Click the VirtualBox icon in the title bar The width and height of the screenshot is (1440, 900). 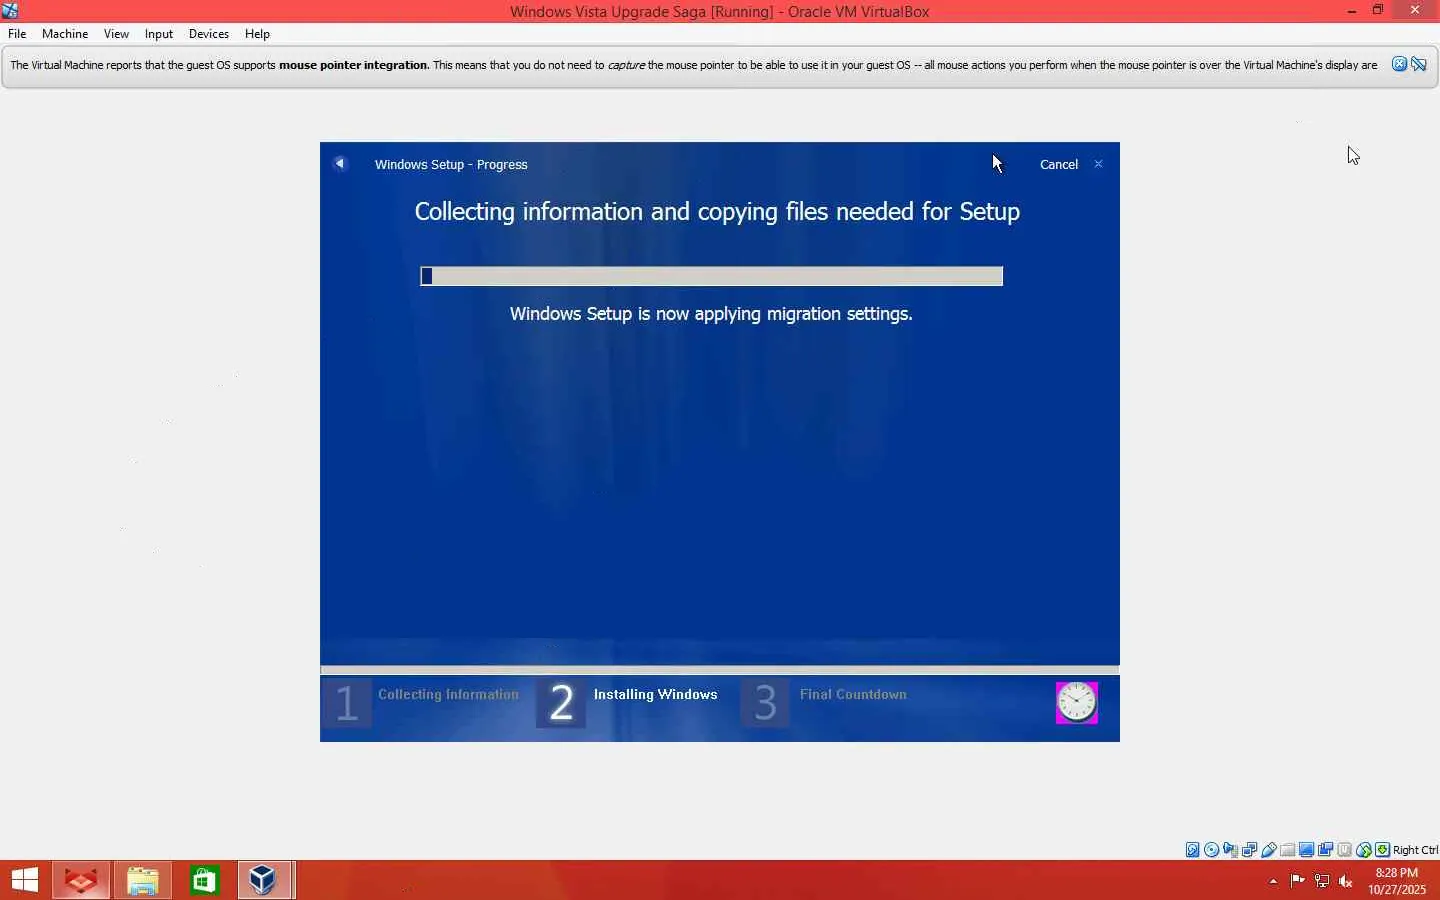[10, 11]
